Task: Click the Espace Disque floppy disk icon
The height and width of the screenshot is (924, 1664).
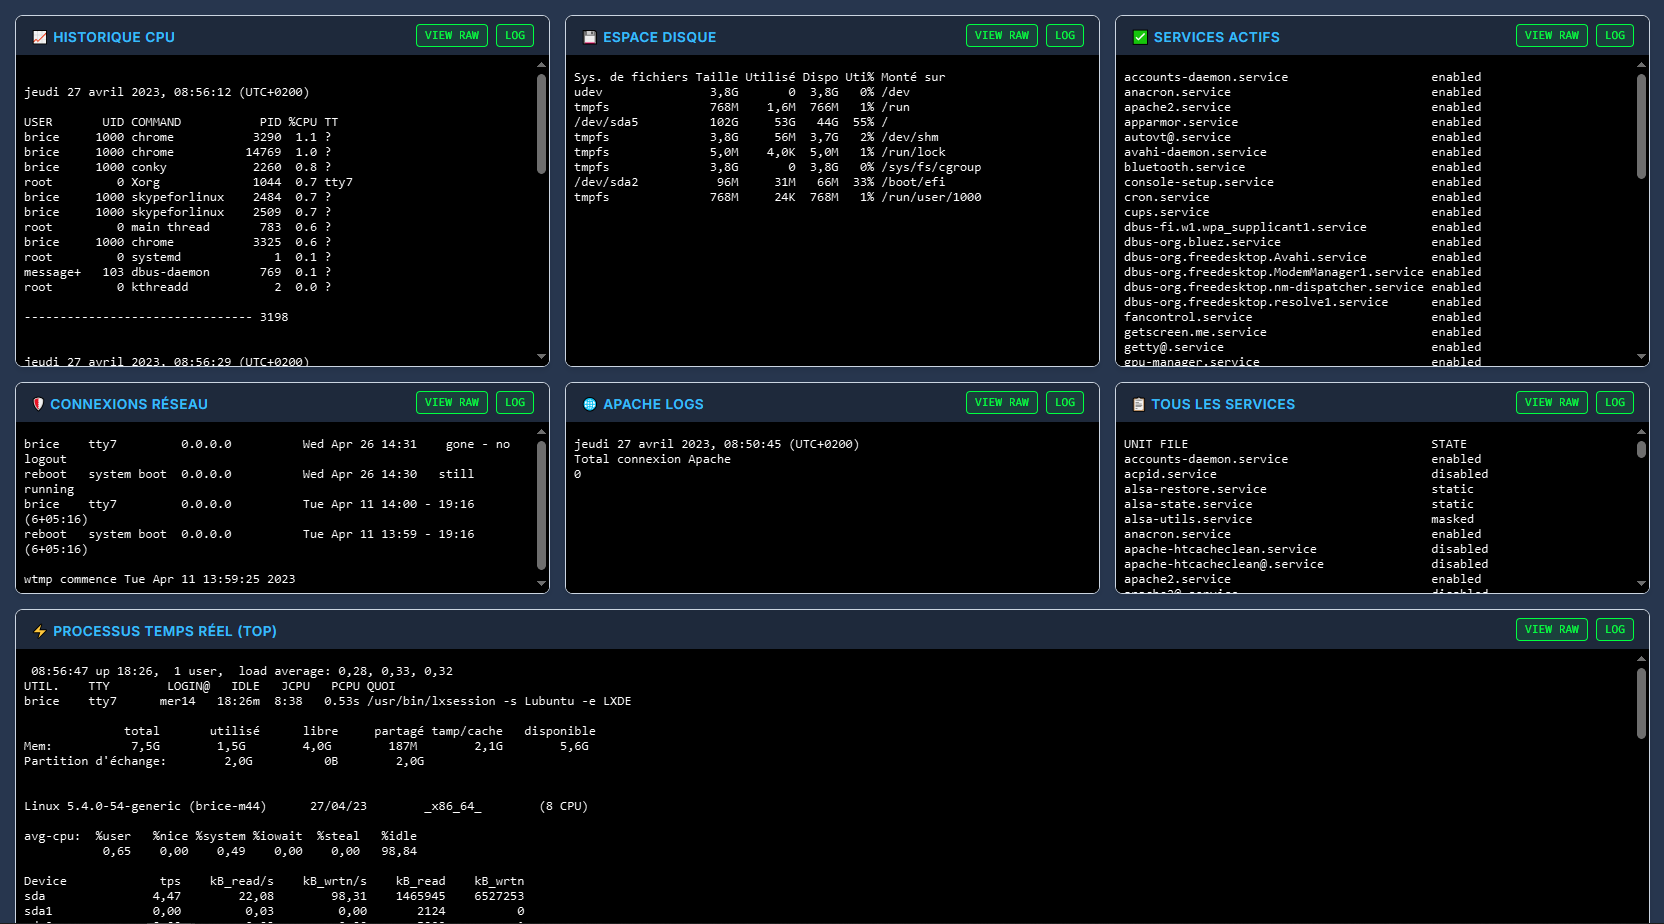Action: [590, 37]
